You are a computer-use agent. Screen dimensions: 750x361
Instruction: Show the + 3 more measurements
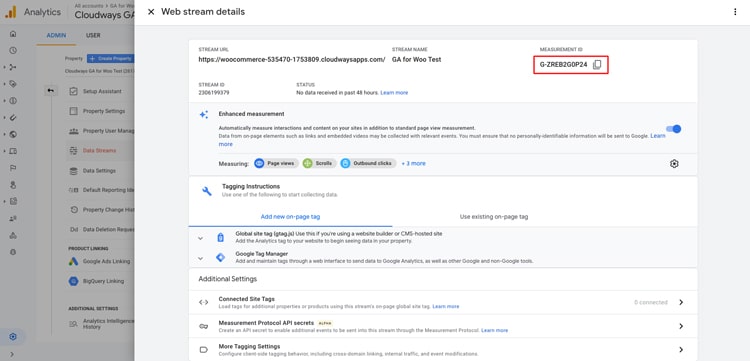click(413, 164)
